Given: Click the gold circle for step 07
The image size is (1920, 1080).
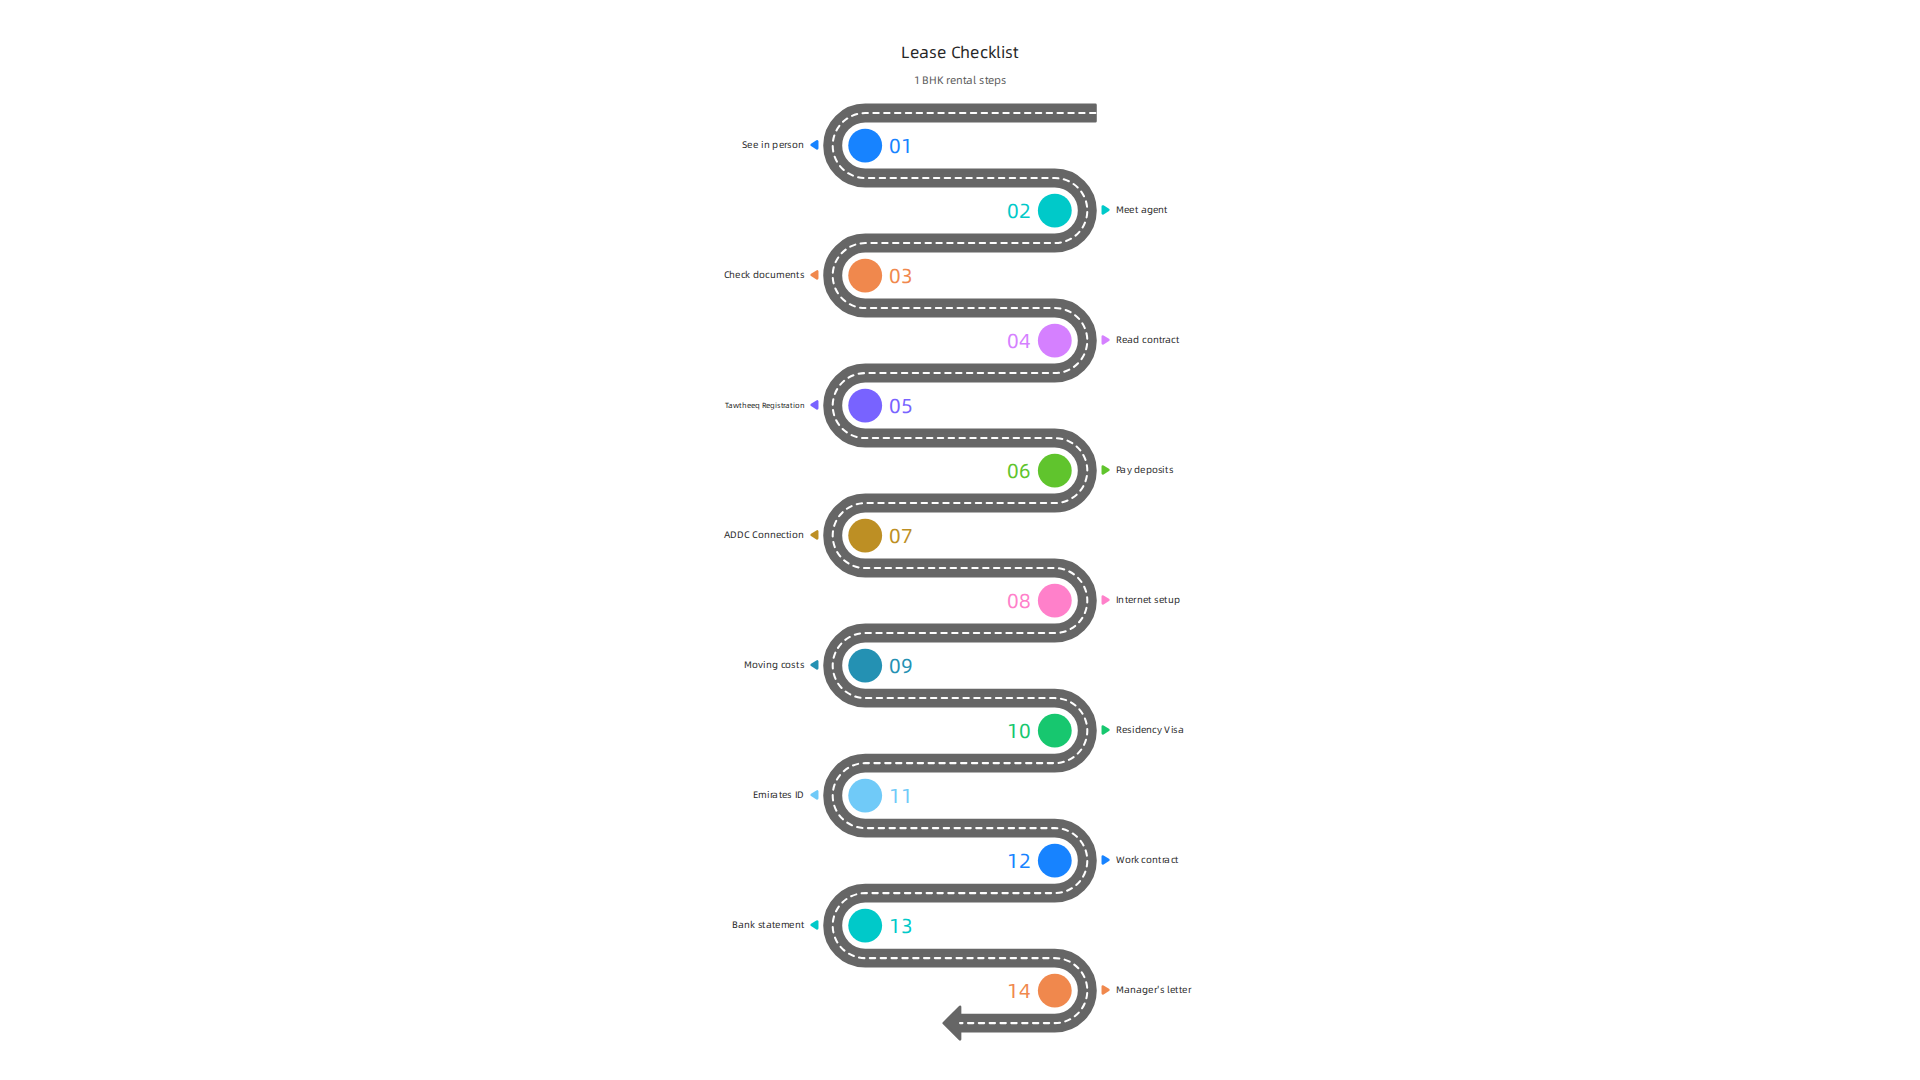Looking at the screenshot, I should (865, 536).
